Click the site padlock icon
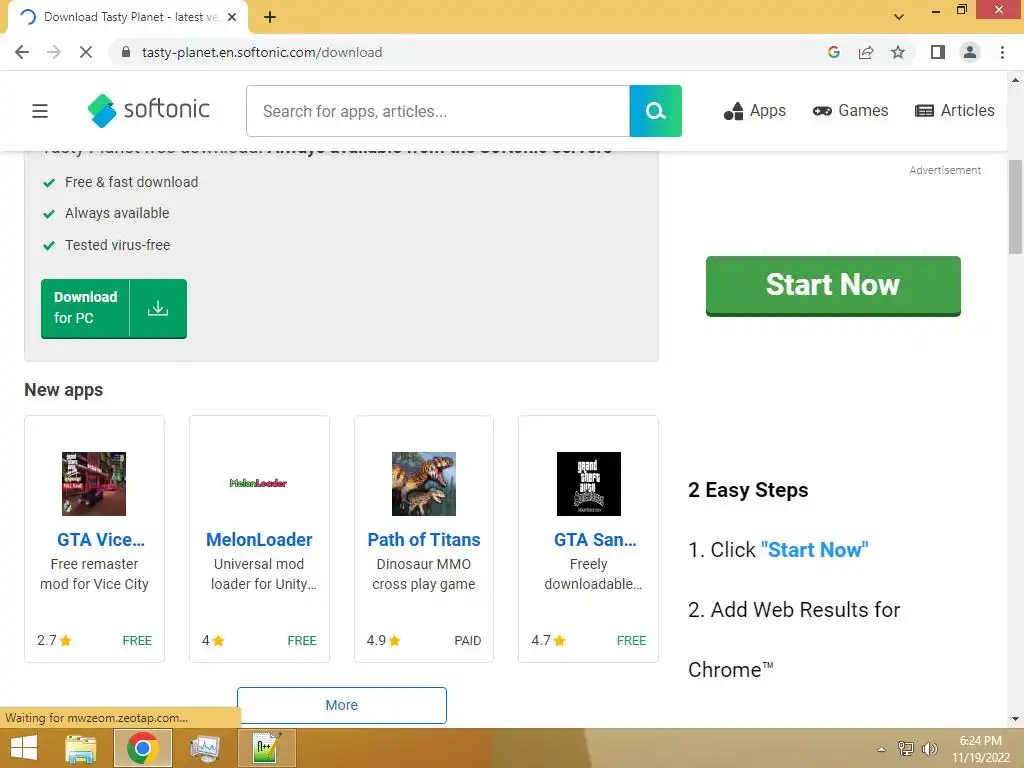The image size is (1024, 768). pyautogui.click(x=126, y=52)
